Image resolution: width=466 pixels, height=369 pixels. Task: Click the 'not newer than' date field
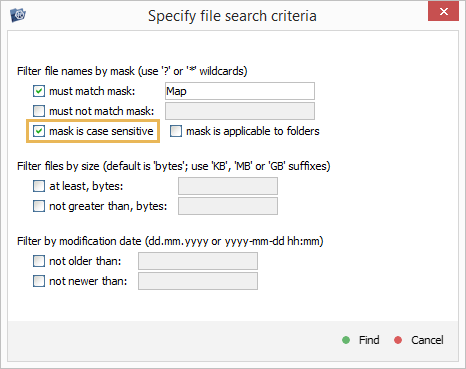198,281
